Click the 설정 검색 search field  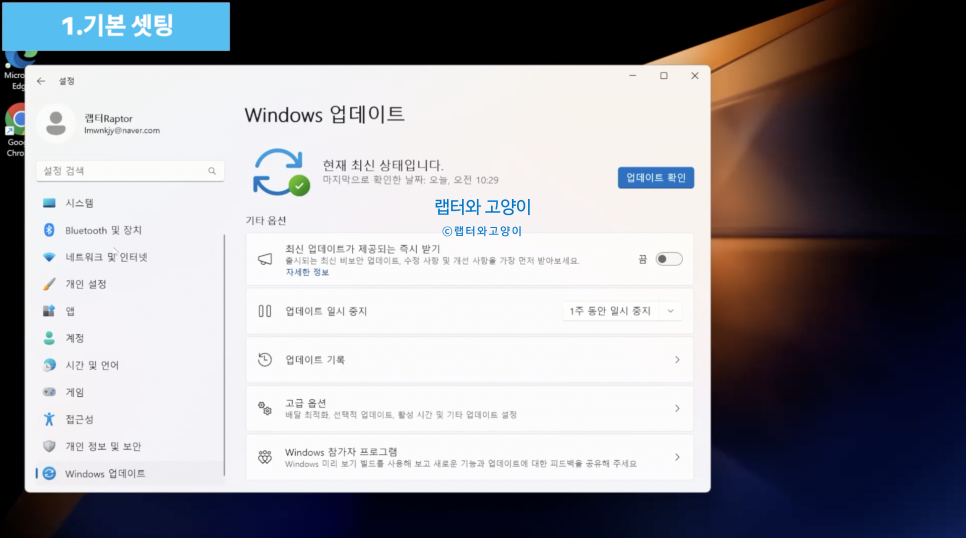click(x=130, y=171)
